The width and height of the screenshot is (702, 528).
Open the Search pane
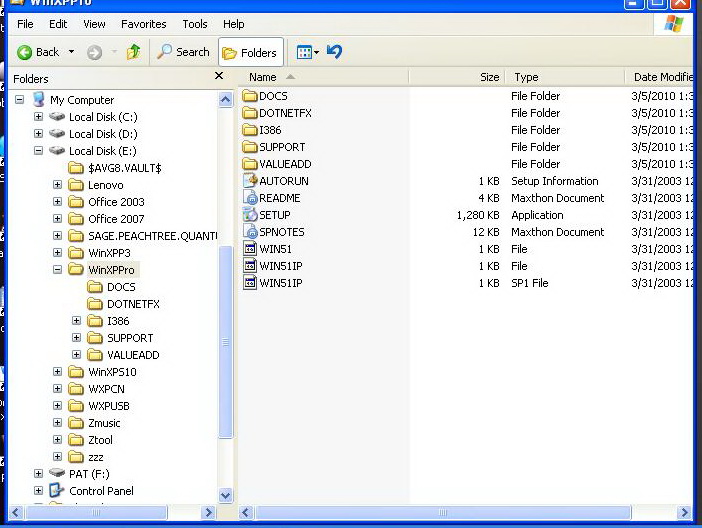click(183, 52)
